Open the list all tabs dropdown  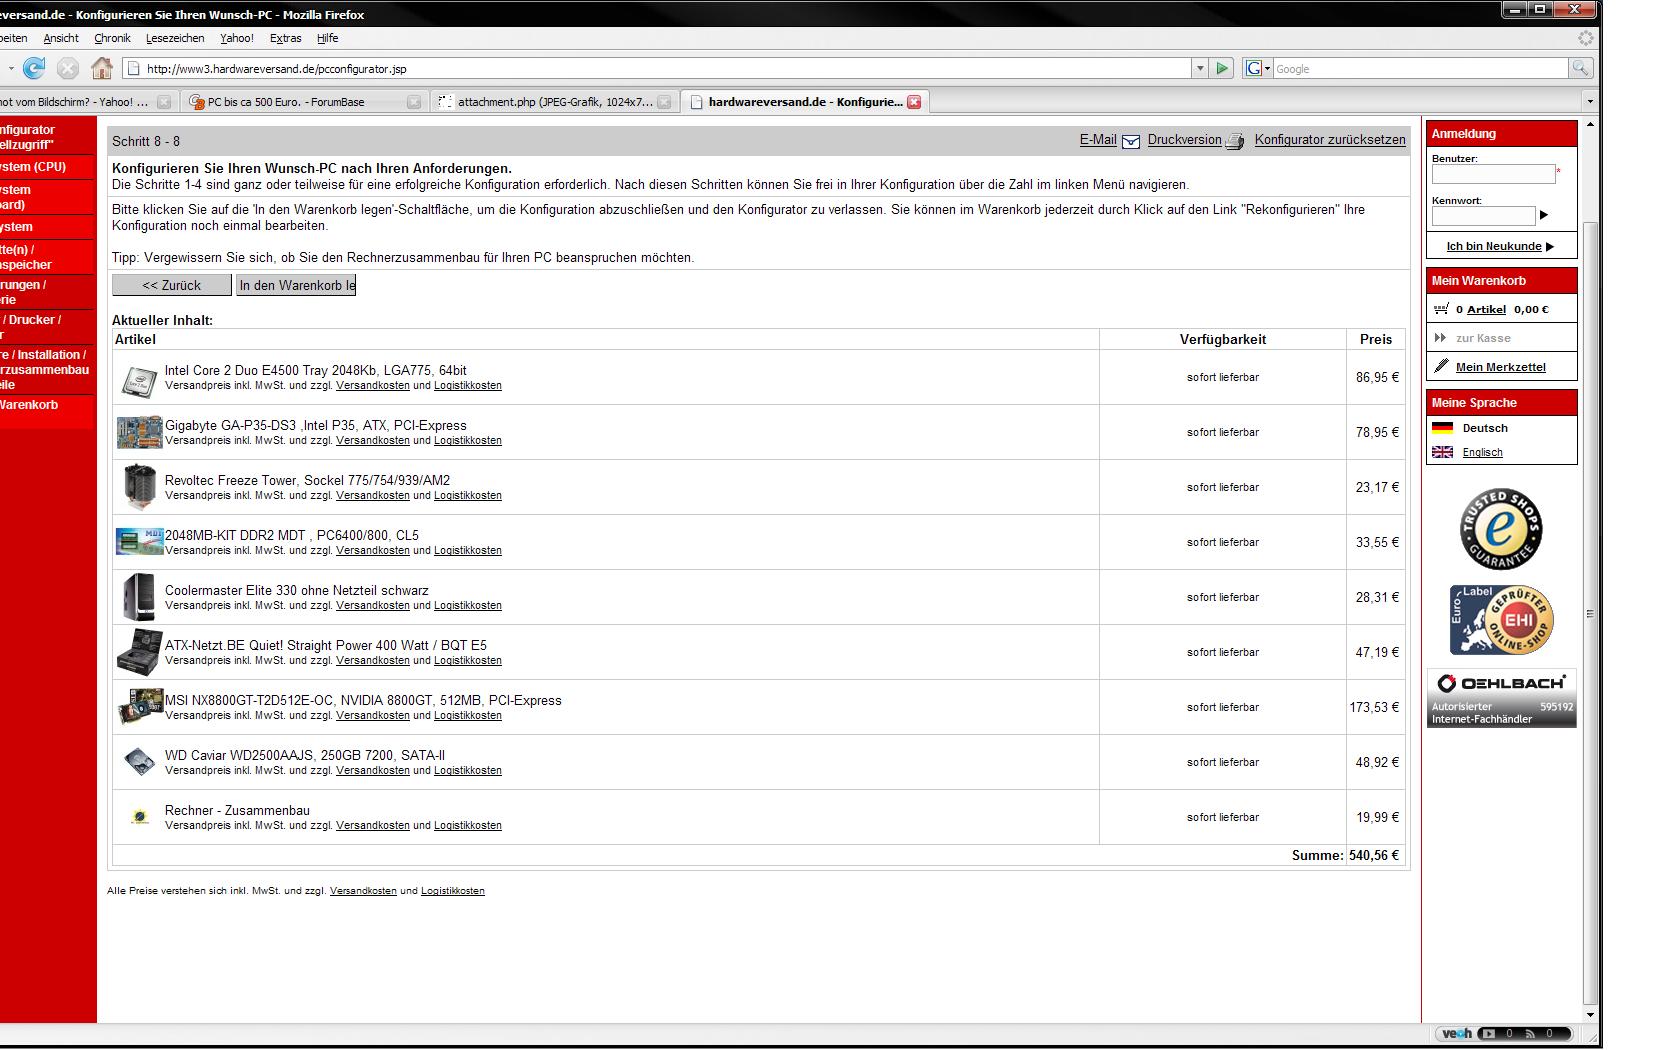1590,101
